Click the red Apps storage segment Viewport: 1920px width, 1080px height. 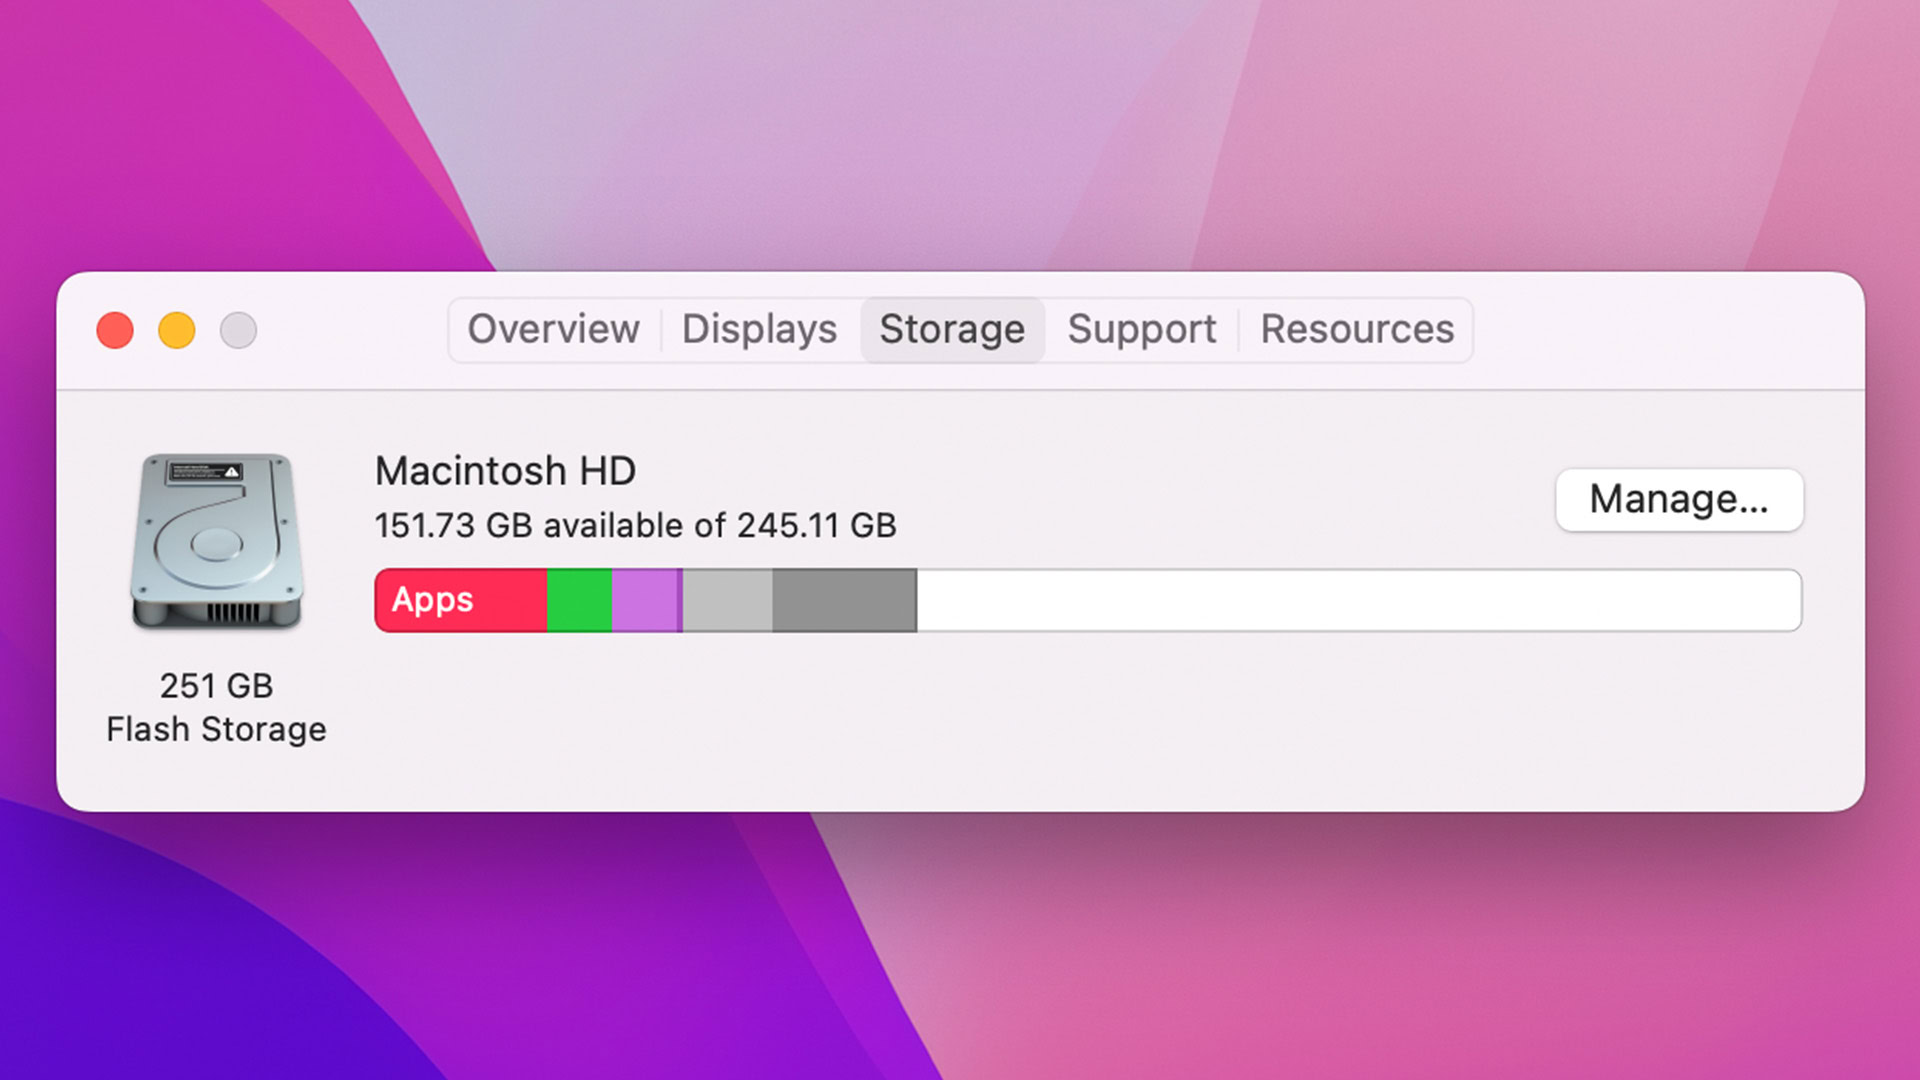tap(510, 600)
